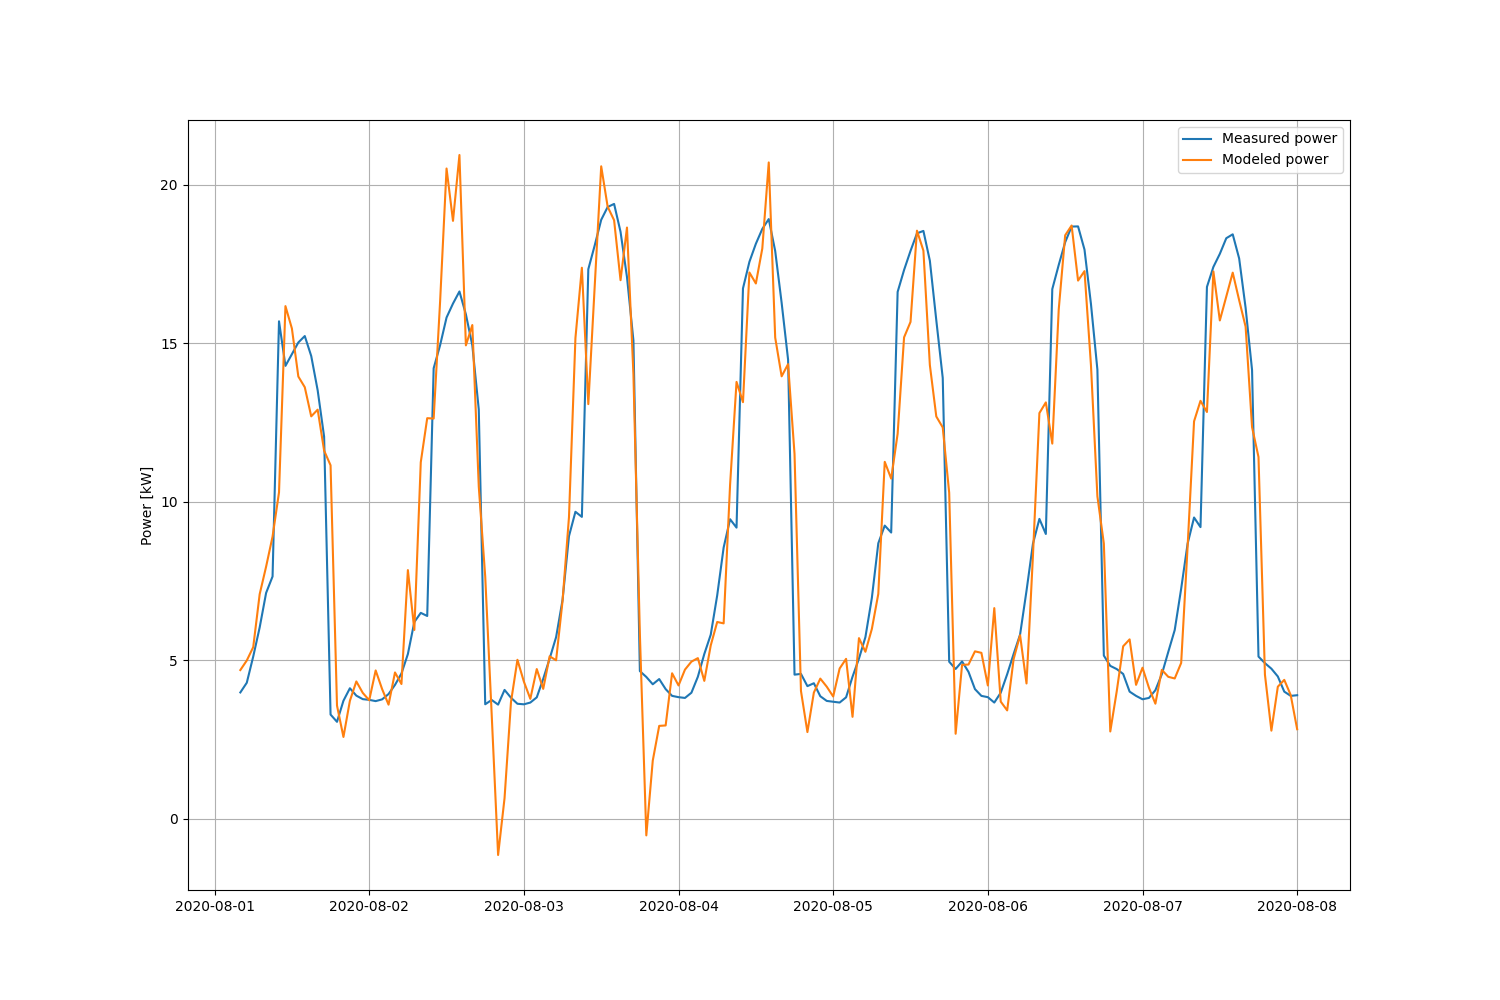
Task: Click the x-axis date 2020-08-04
Action: [x=679, y=907]
